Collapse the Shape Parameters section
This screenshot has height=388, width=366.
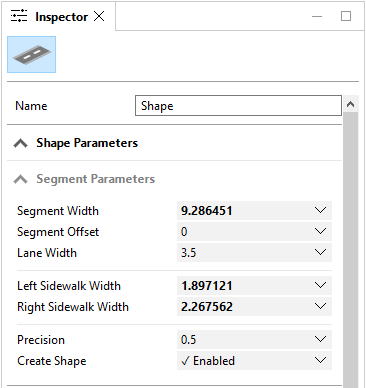(20, 143)
